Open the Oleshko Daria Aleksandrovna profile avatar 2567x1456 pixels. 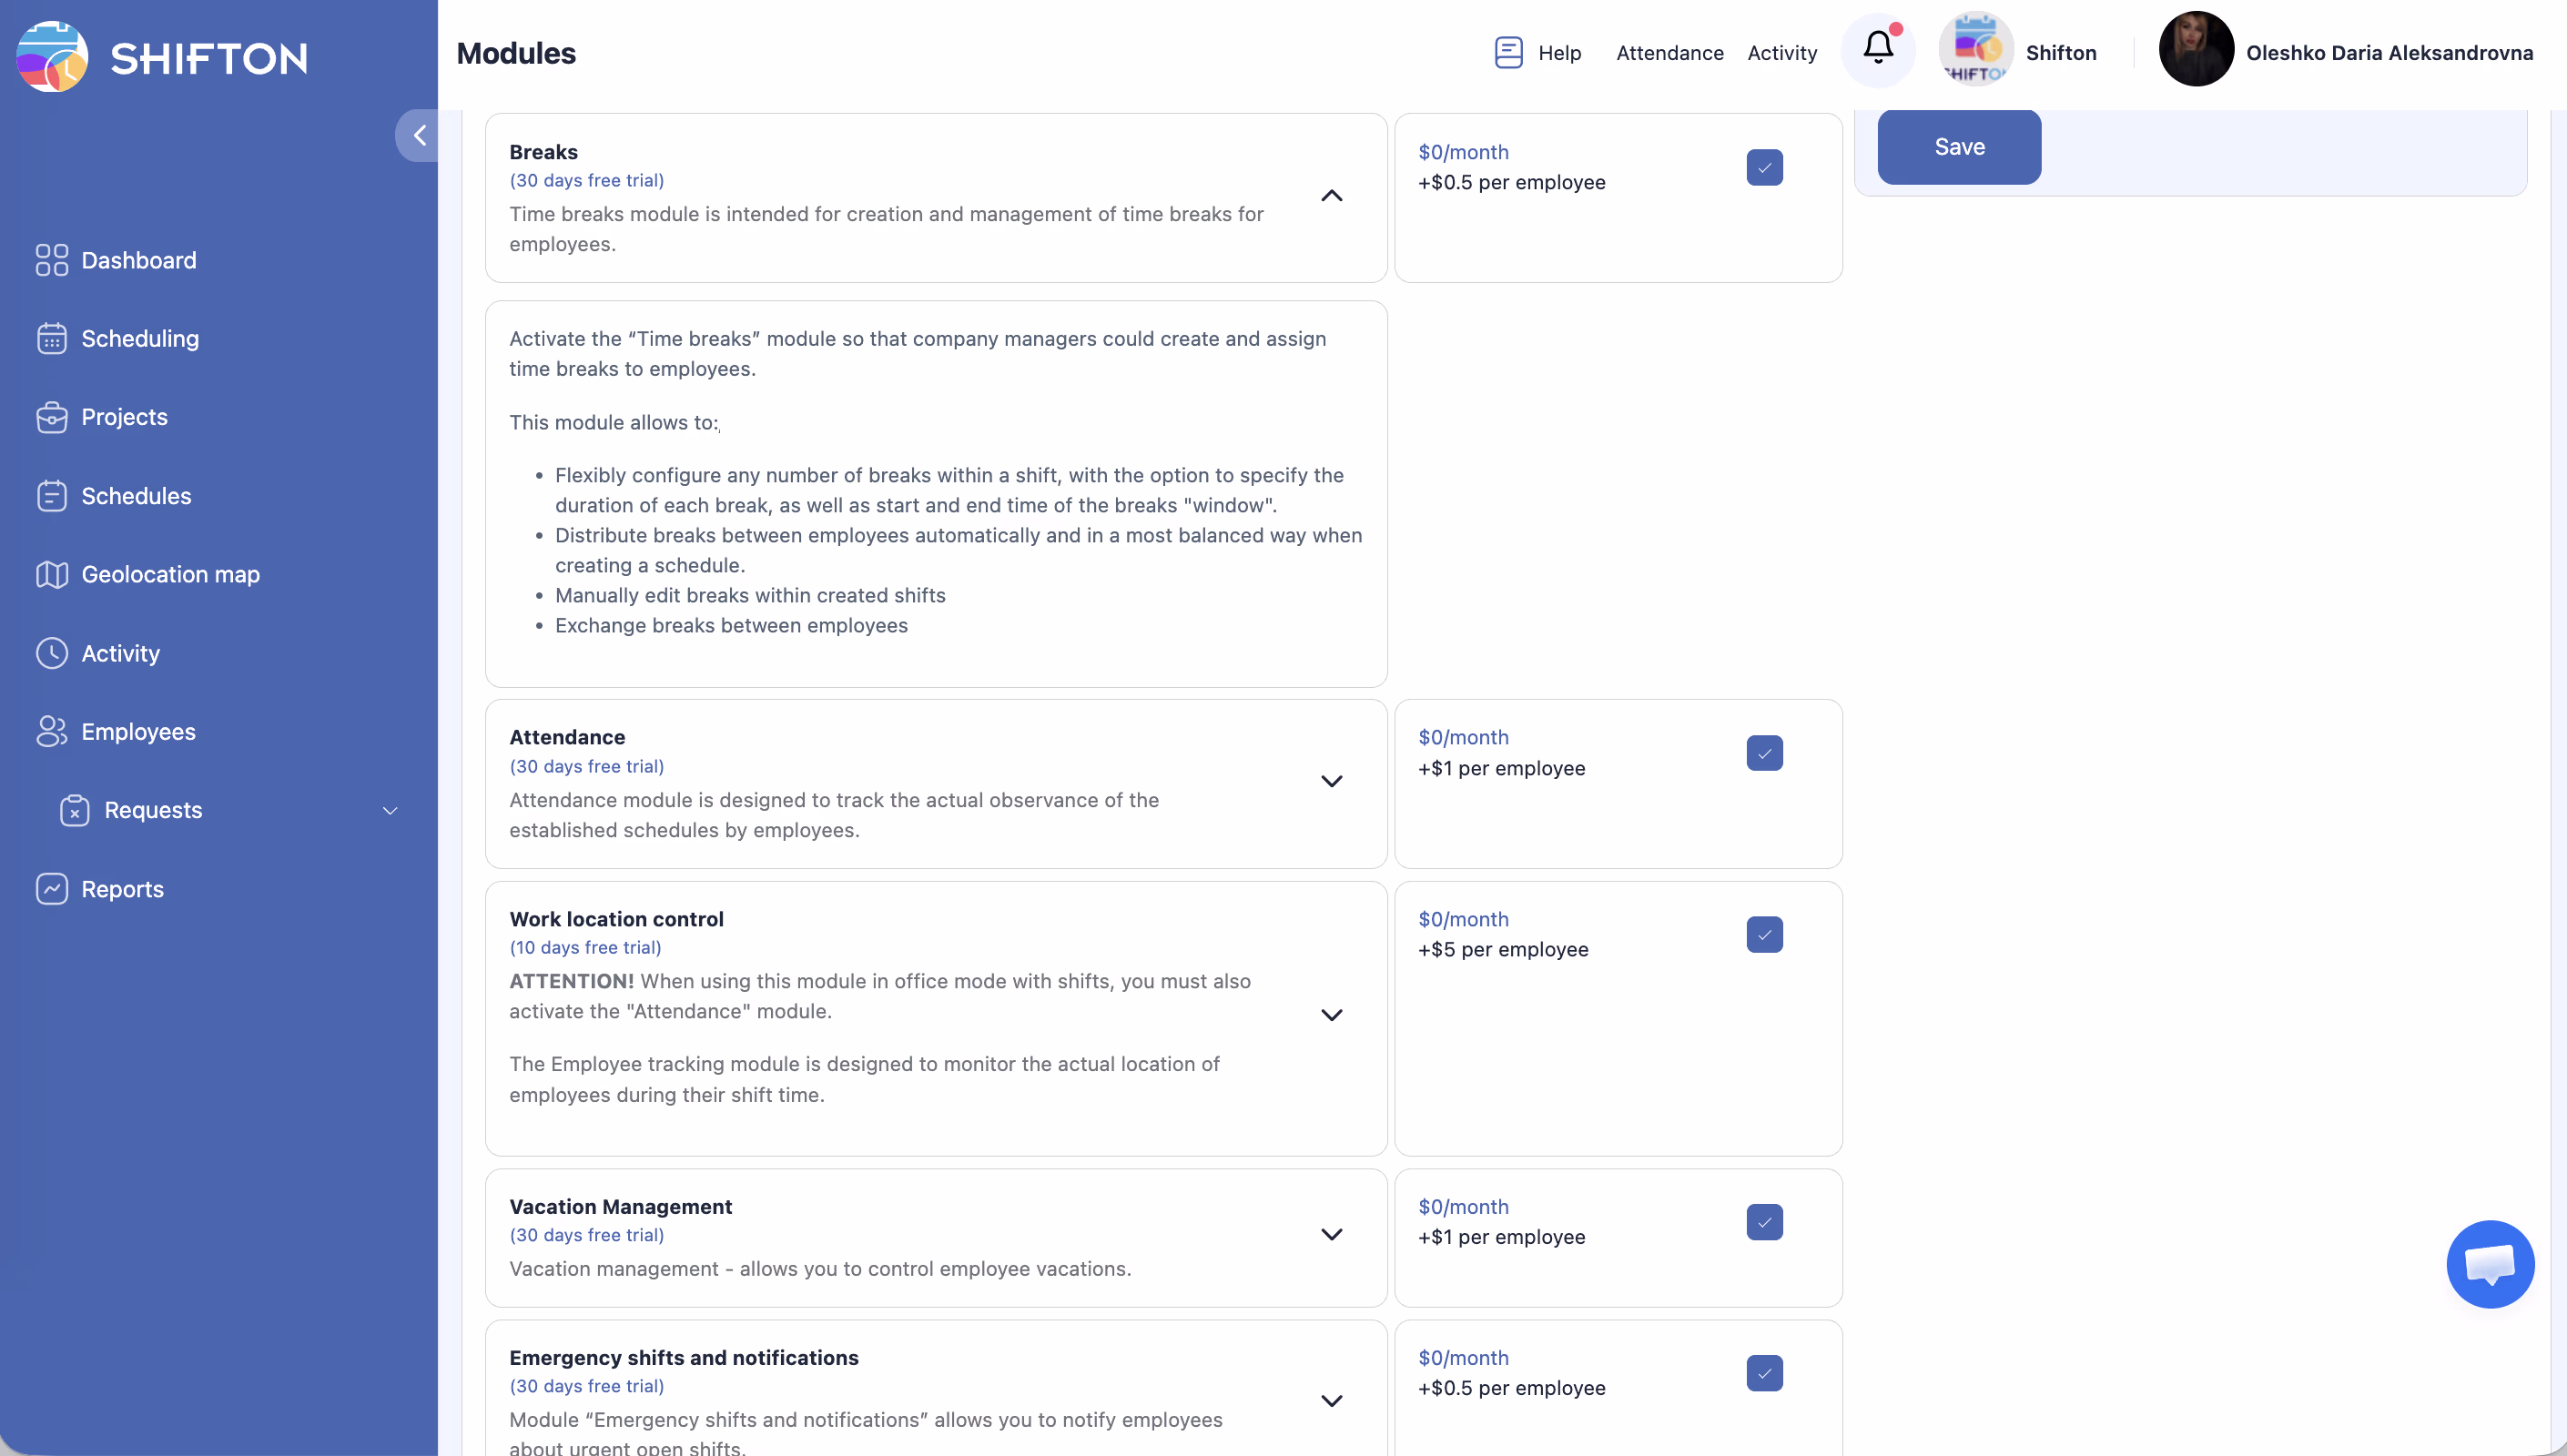pos(2195,50)
